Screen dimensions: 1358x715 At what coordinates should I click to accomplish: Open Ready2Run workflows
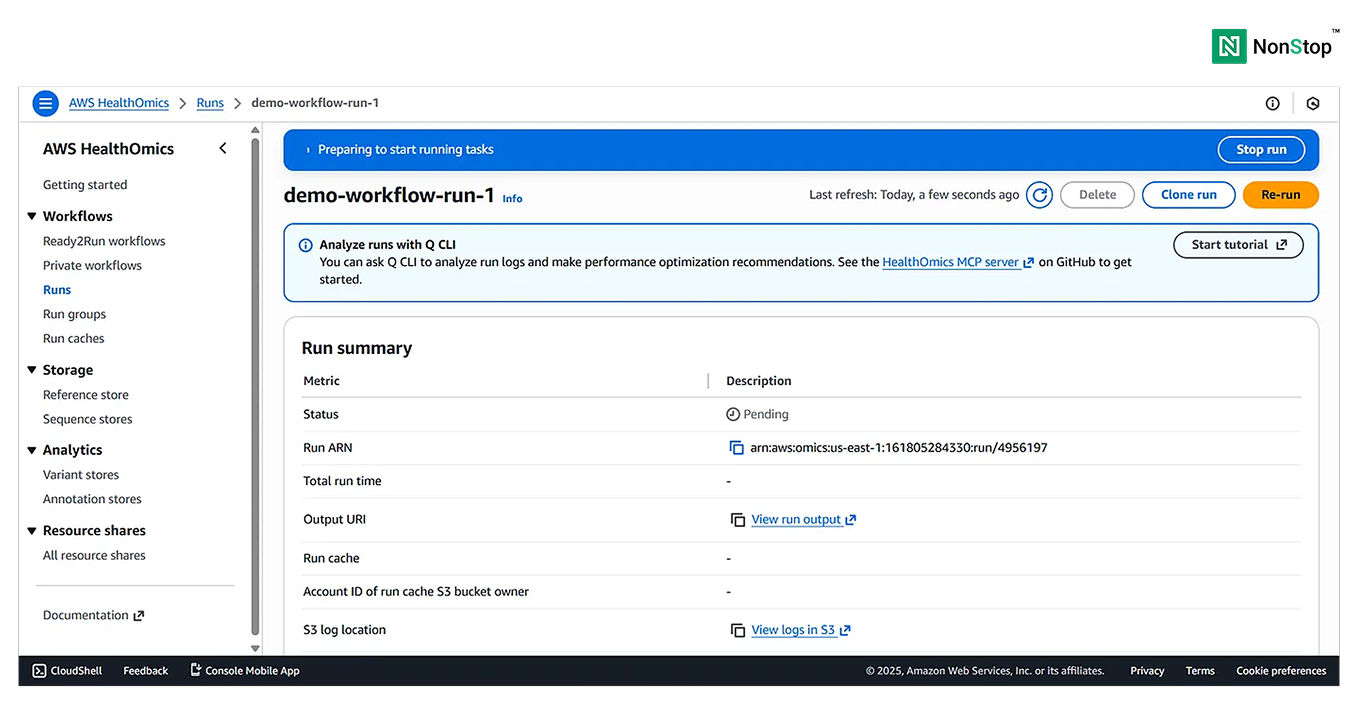coord(104,241)
